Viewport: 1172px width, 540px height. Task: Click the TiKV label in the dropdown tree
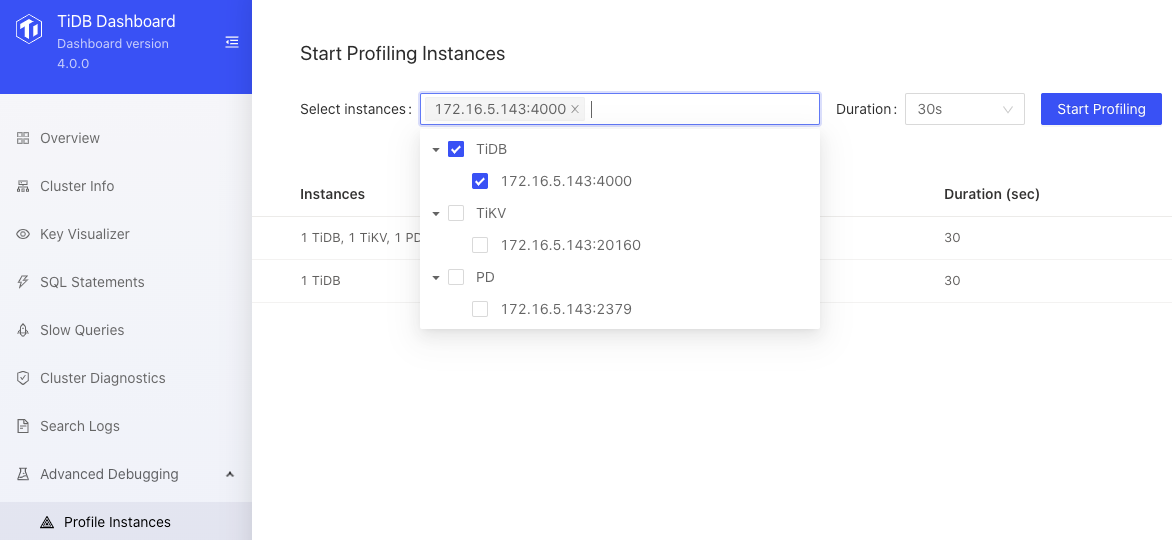(491, 214)
